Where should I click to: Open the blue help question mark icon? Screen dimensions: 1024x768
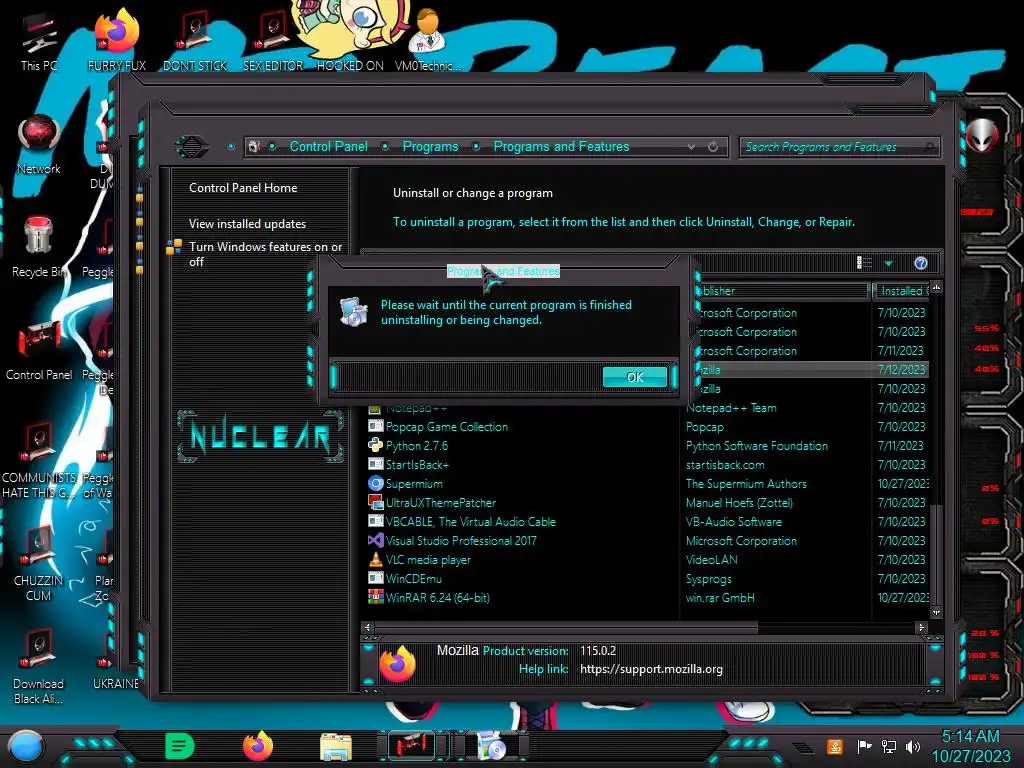tap(921, 263)
